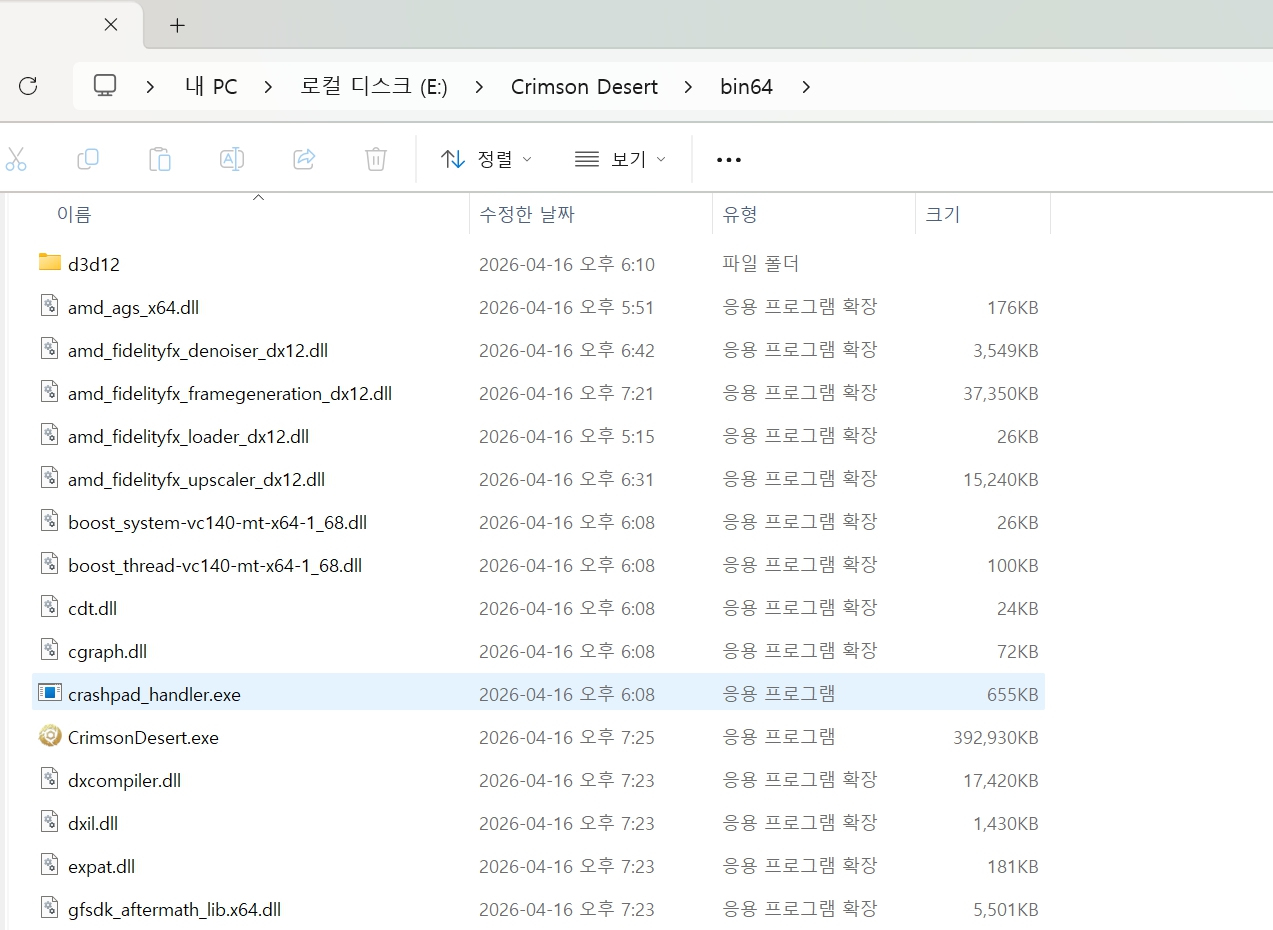Sort by the 수정한 날짜 column header
This screenshot has height=930, width=1273.
point(527,214)
